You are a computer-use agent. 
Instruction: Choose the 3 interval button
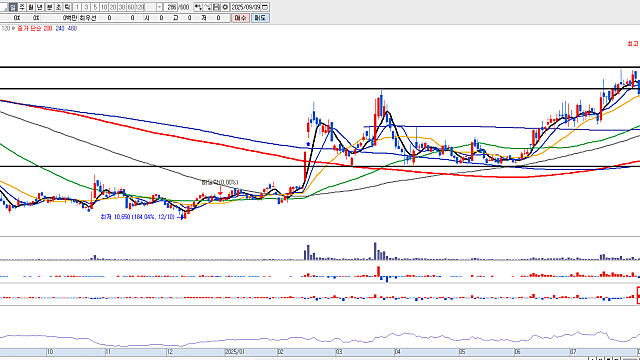86,7
